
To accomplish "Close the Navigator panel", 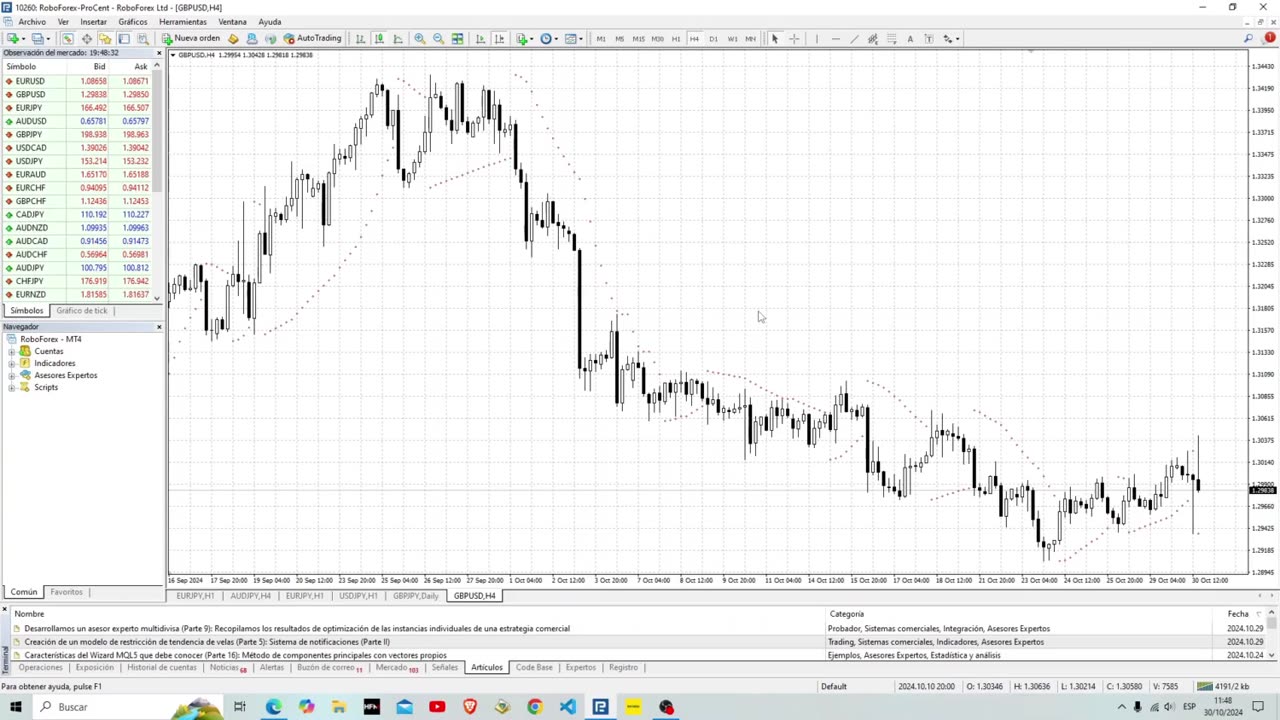I will [x=158, y=327].
